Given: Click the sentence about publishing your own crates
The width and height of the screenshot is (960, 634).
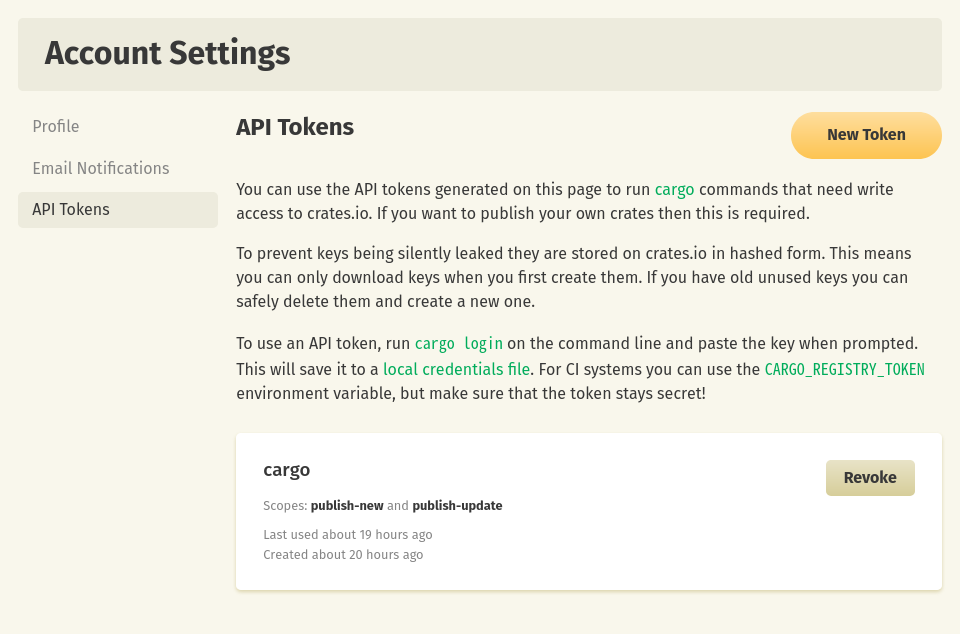Looking at the screenshot, I should [593, 214].
